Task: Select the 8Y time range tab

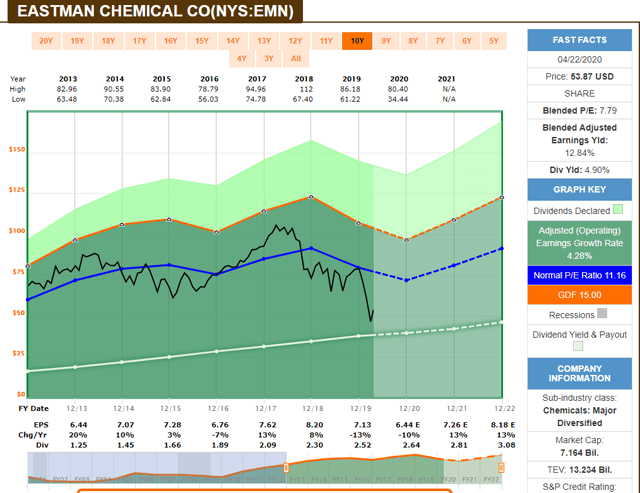Action: tap(412, 41)
